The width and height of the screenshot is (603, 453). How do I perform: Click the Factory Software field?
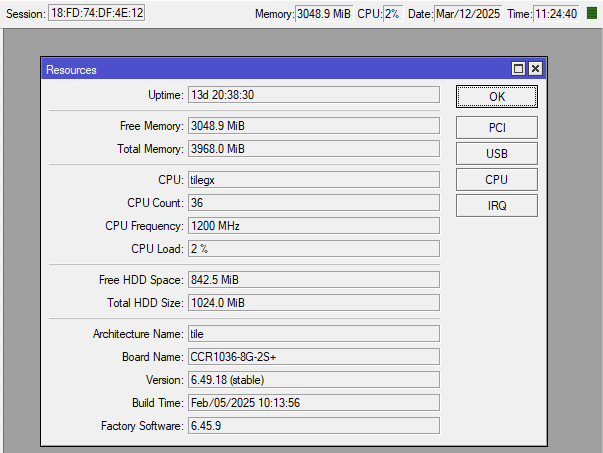(x=313, y=425)
